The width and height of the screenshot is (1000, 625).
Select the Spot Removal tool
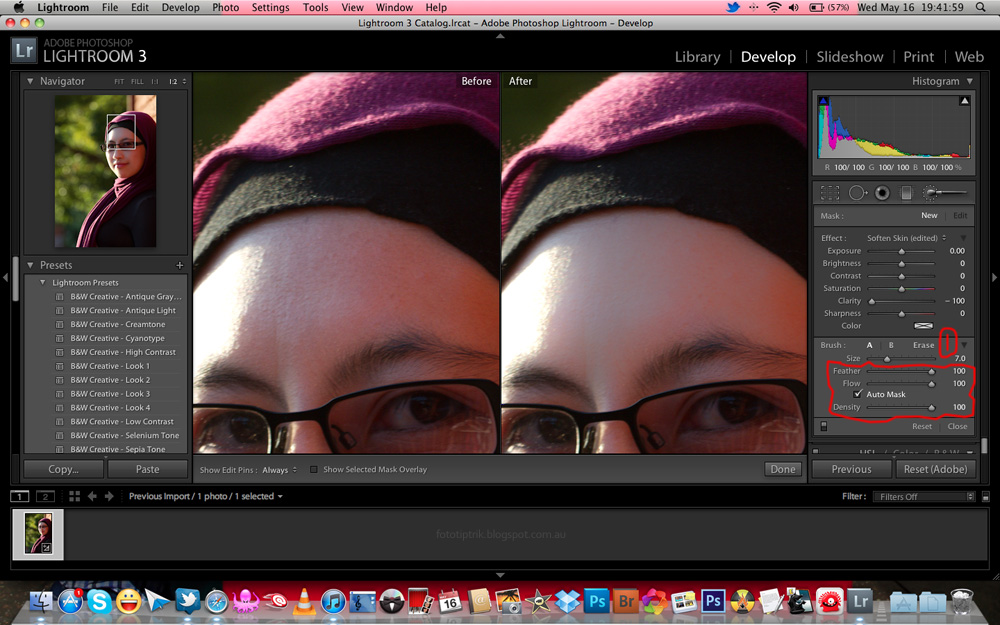(857, 193)
